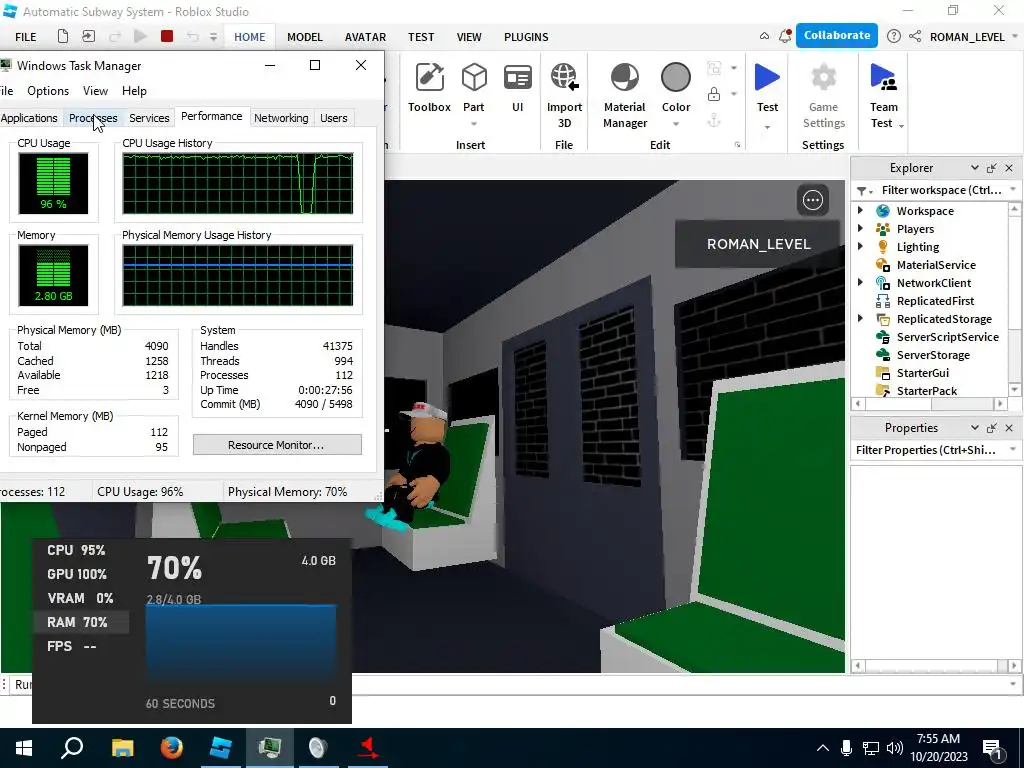
Task: Expand the Lighting tree node
Action: tap(860, 246)
